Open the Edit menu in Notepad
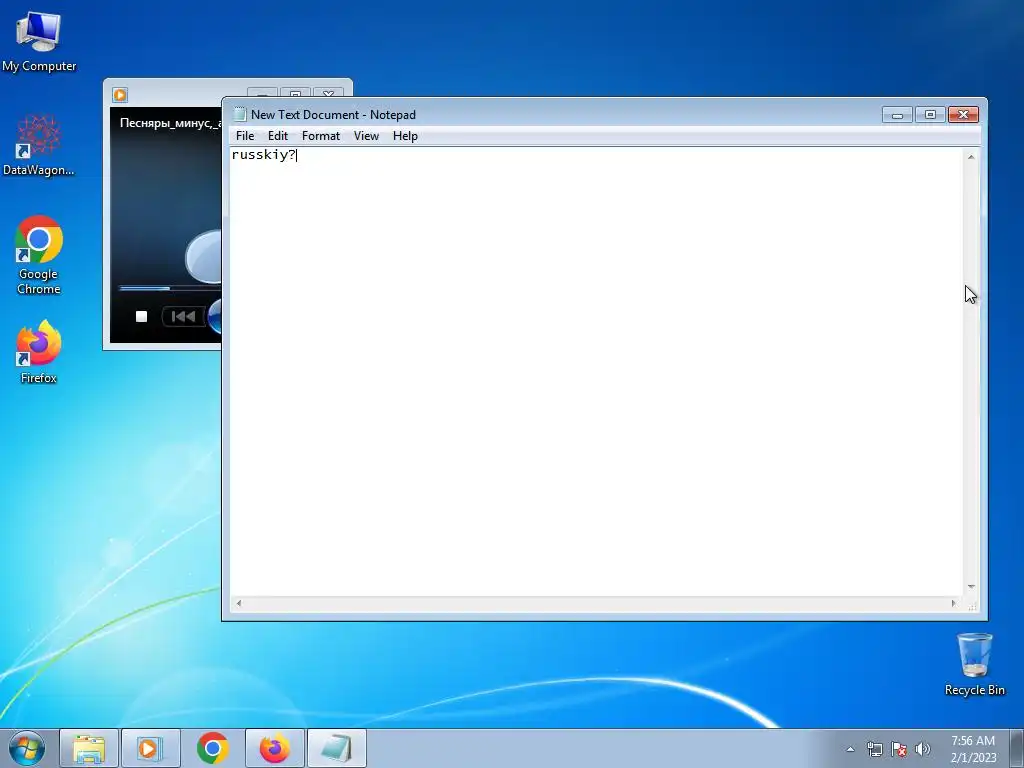The width and height of the screenshot is (1024, 768). pos(278,136)
